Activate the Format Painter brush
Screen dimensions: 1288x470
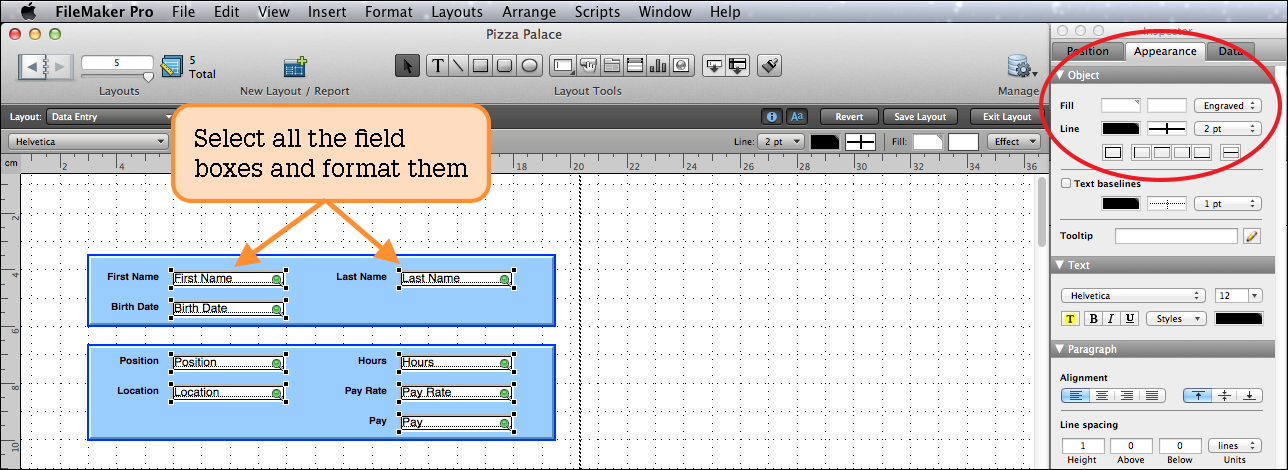769,66
